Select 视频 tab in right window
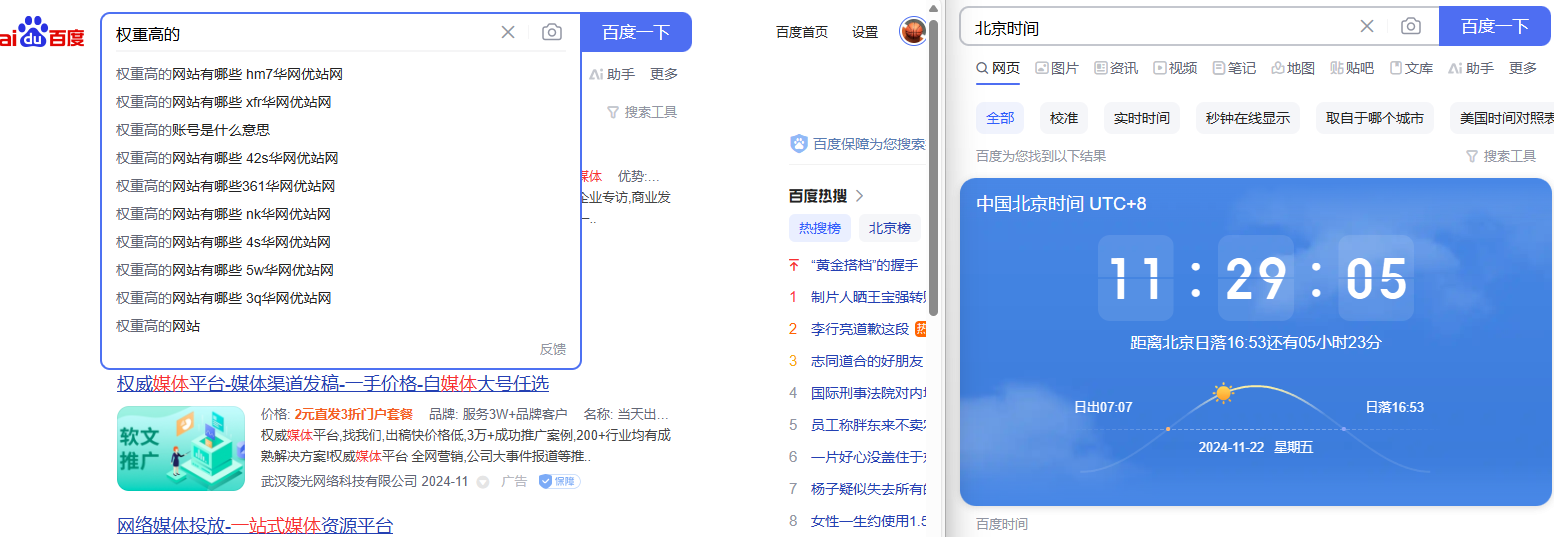 (1175, 68)
